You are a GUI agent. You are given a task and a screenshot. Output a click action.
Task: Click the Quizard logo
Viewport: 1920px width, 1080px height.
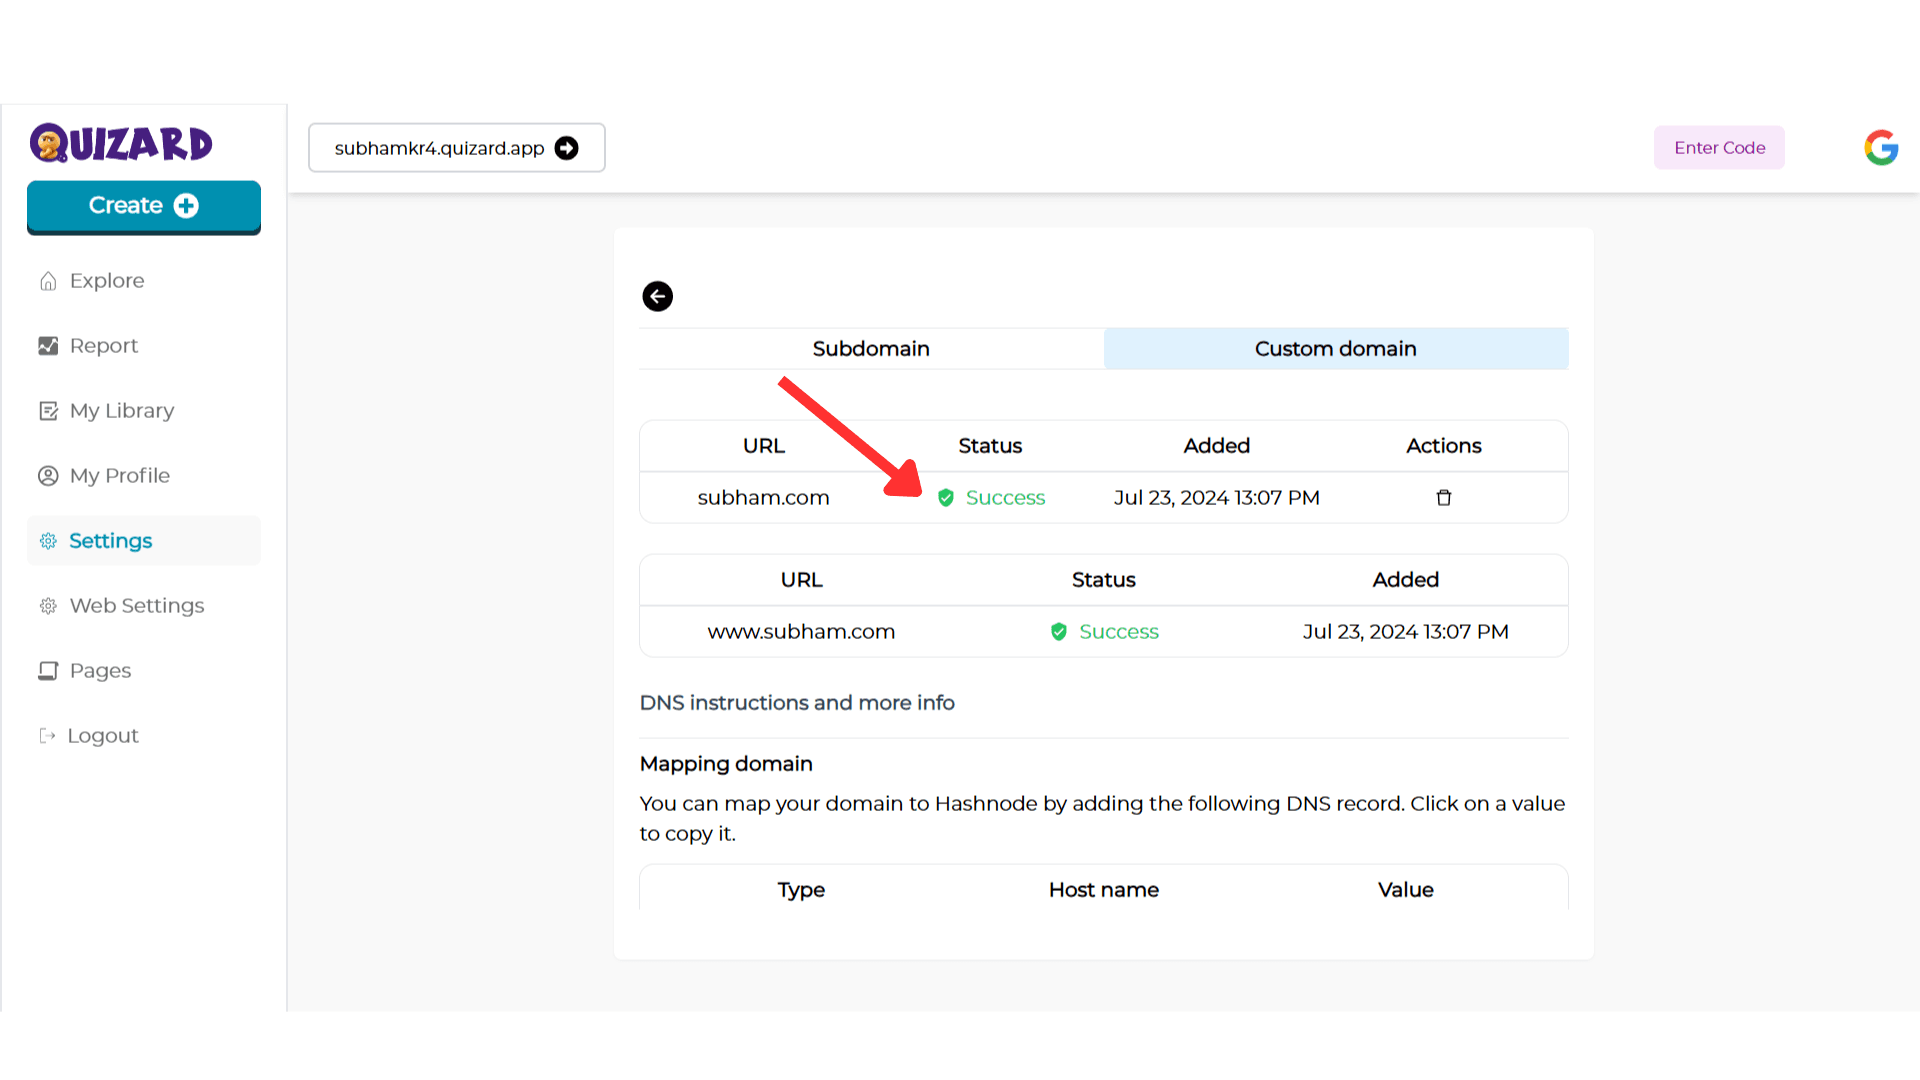[x=121, y=143]
